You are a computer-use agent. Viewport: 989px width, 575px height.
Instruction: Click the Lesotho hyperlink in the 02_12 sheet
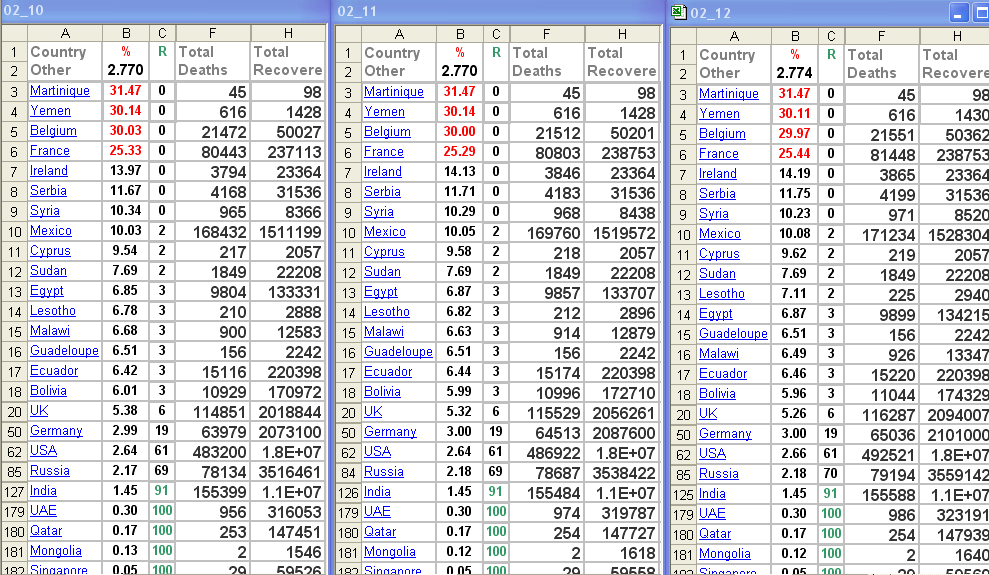721,294
